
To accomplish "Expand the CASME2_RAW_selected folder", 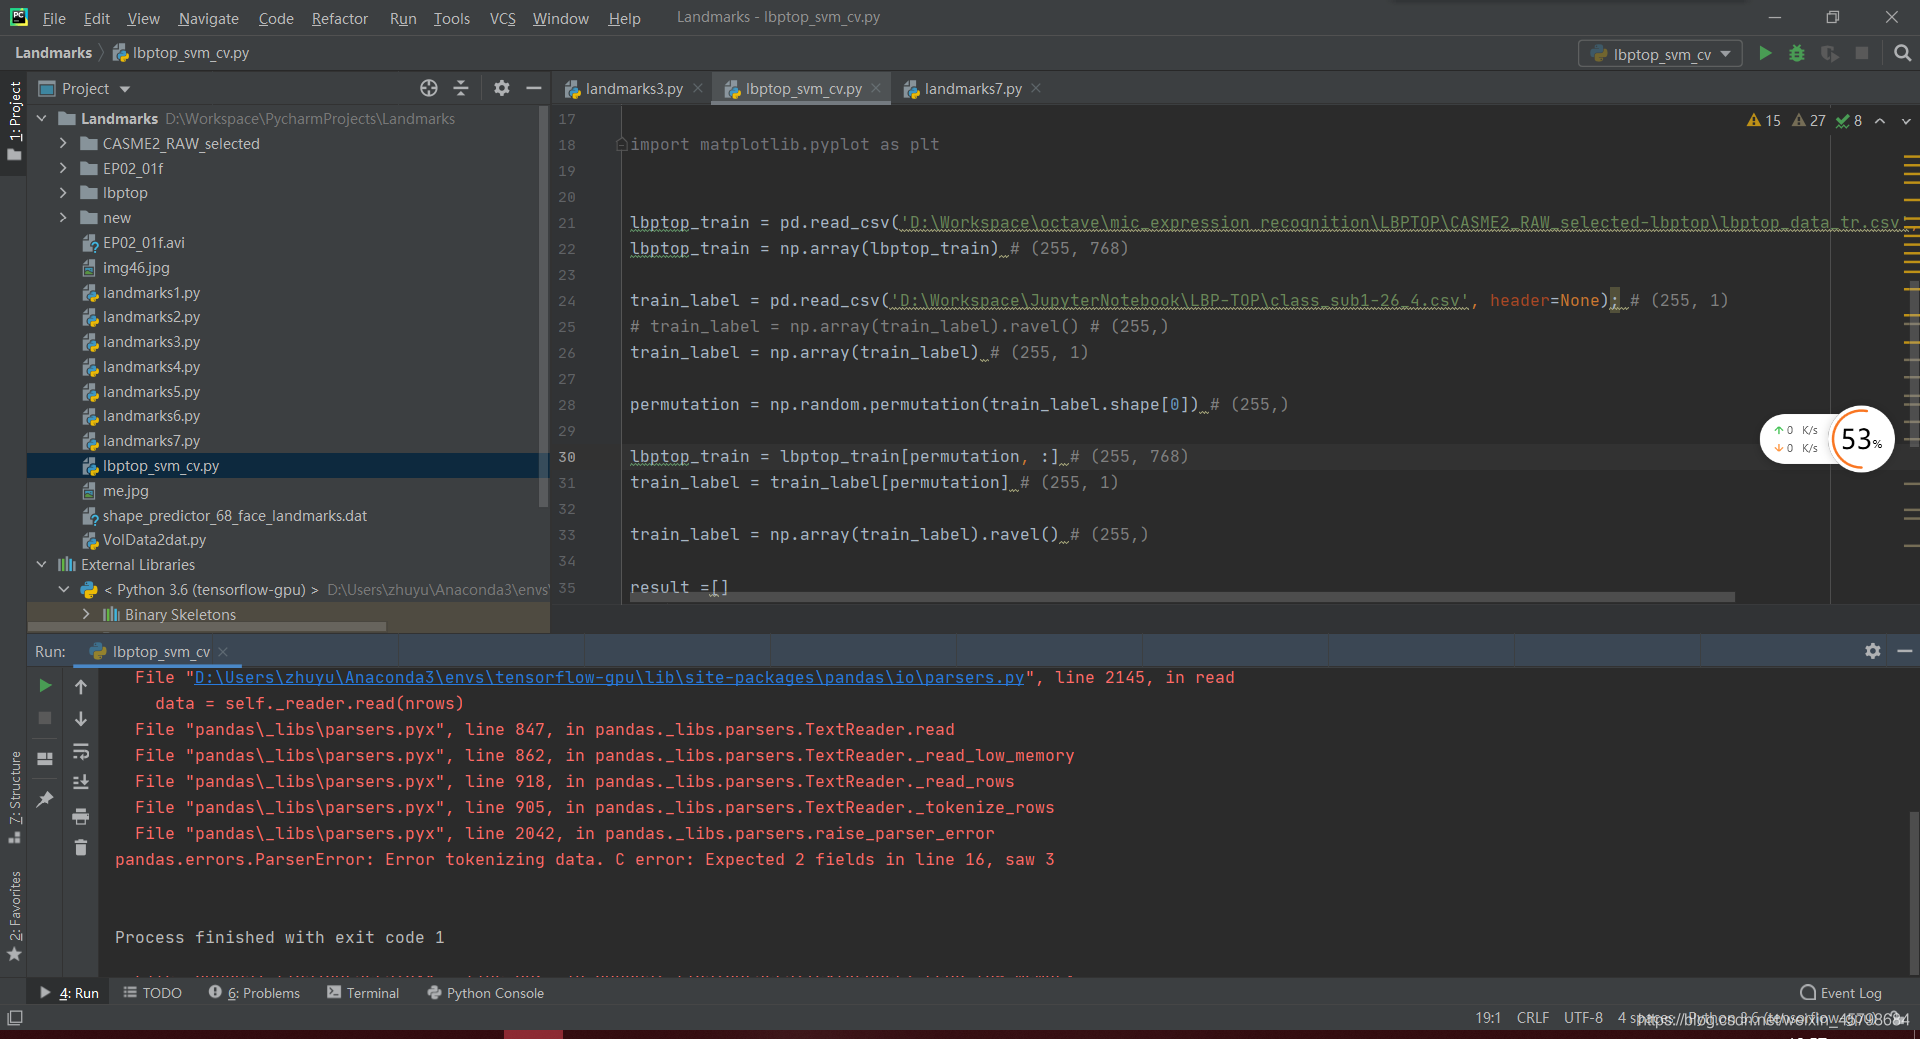I will click(63, 143).
